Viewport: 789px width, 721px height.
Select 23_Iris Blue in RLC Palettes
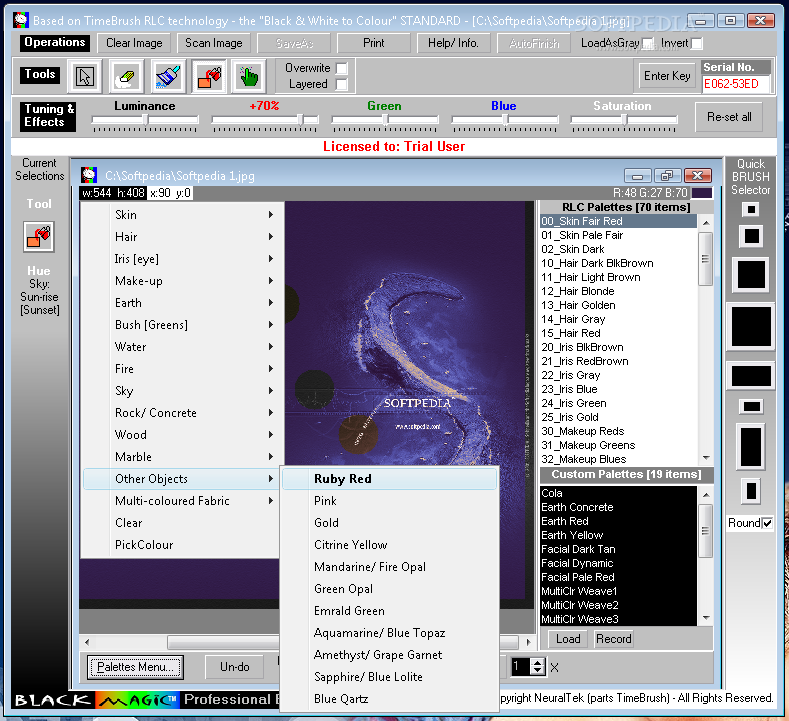click(x=618, y=389)
